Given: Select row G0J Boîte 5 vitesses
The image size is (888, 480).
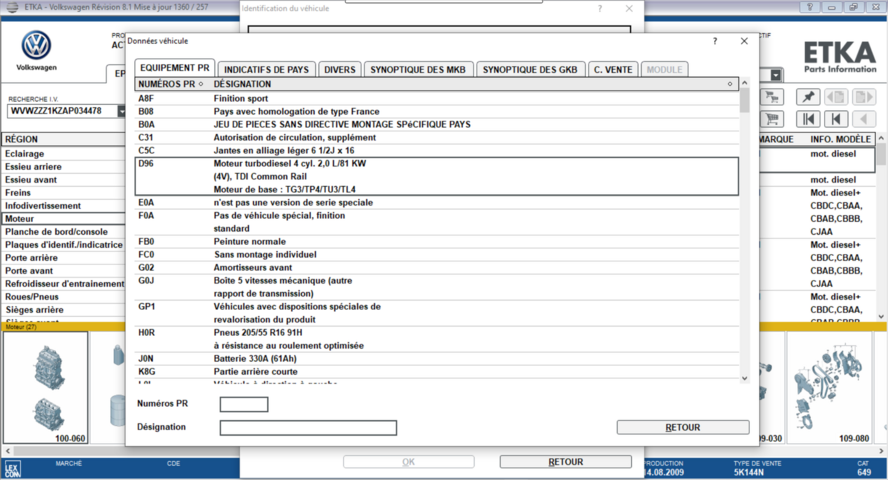Looking at the screenshot, I should pyautogui.click(x=437, y=287).
